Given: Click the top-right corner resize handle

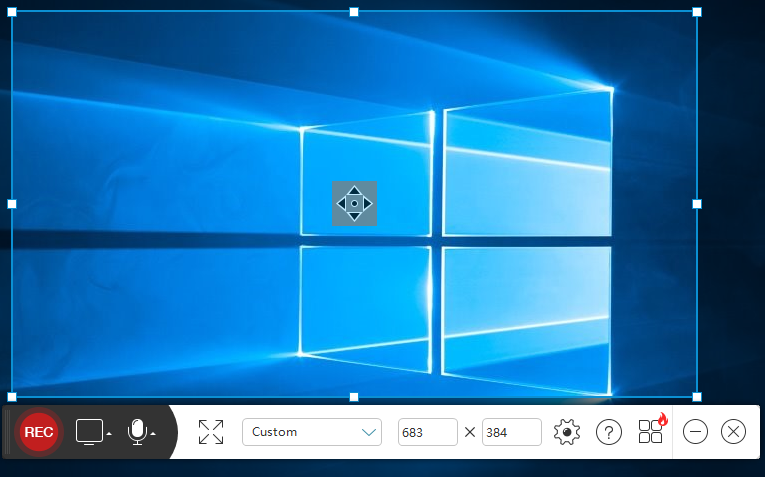Looking at the screenshot, I should tap(697, 12).
